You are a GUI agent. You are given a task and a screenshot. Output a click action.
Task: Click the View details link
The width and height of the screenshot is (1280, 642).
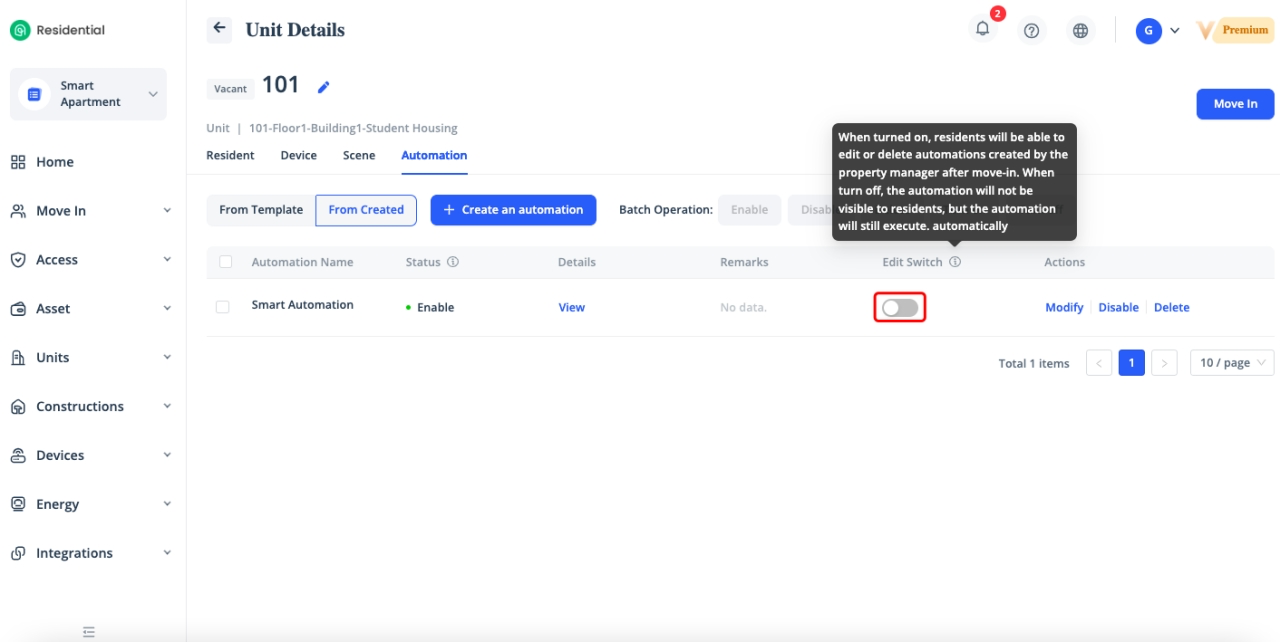(x=571, y=308)
